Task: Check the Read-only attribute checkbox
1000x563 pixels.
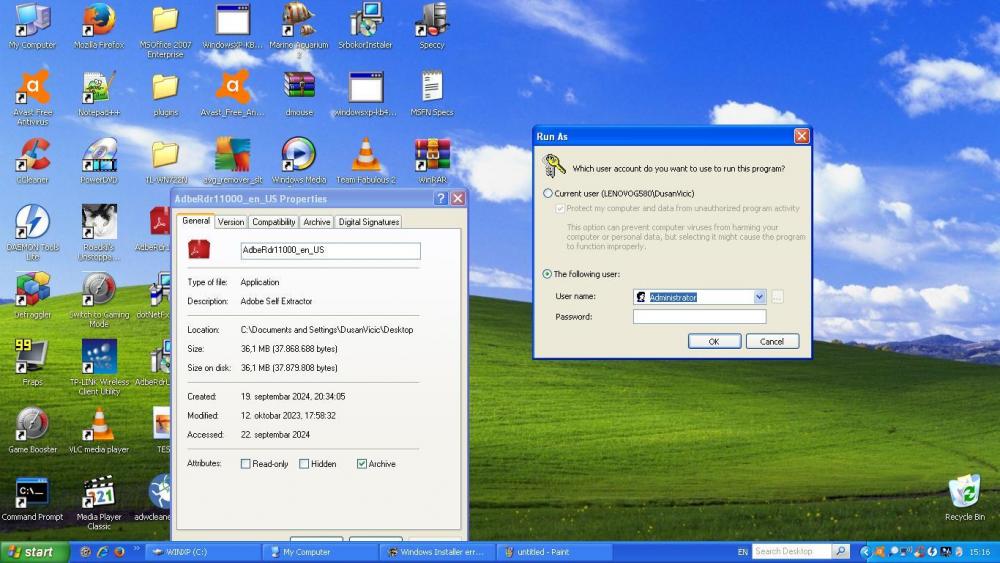Action: [246, 464]
